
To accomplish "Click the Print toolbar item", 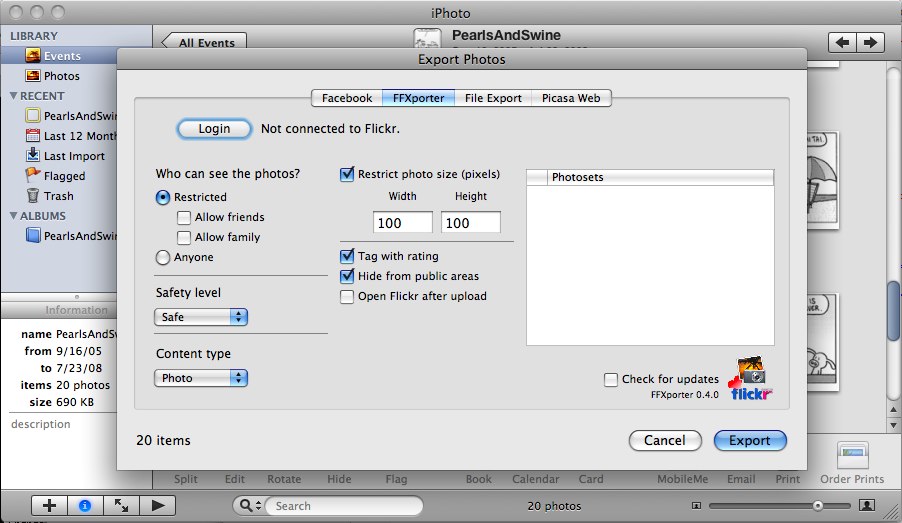I will 788,479.
